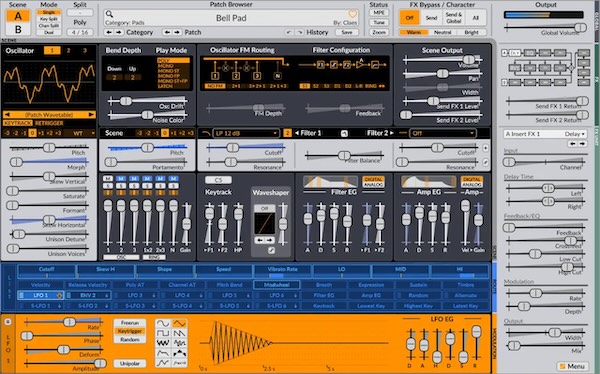The height and width of the screenshot is (374, 600).
Task: Go to next patch category arrow
Action: [119, 33]
